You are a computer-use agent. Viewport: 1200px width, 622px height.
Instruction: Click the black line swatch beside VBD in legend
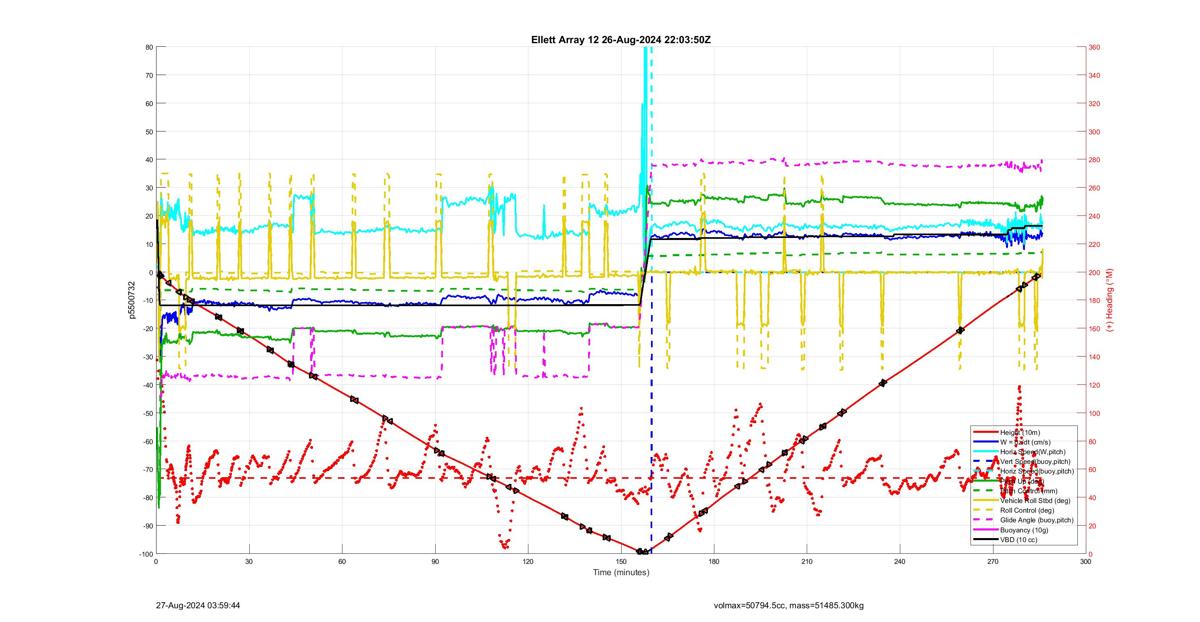click(986, 540)
